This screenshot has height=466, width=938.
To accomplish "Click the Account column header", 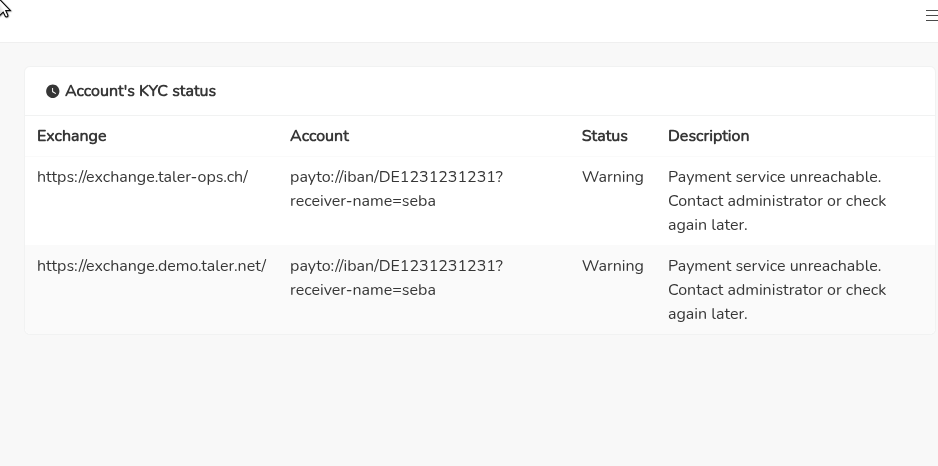I will coord(319,136).
